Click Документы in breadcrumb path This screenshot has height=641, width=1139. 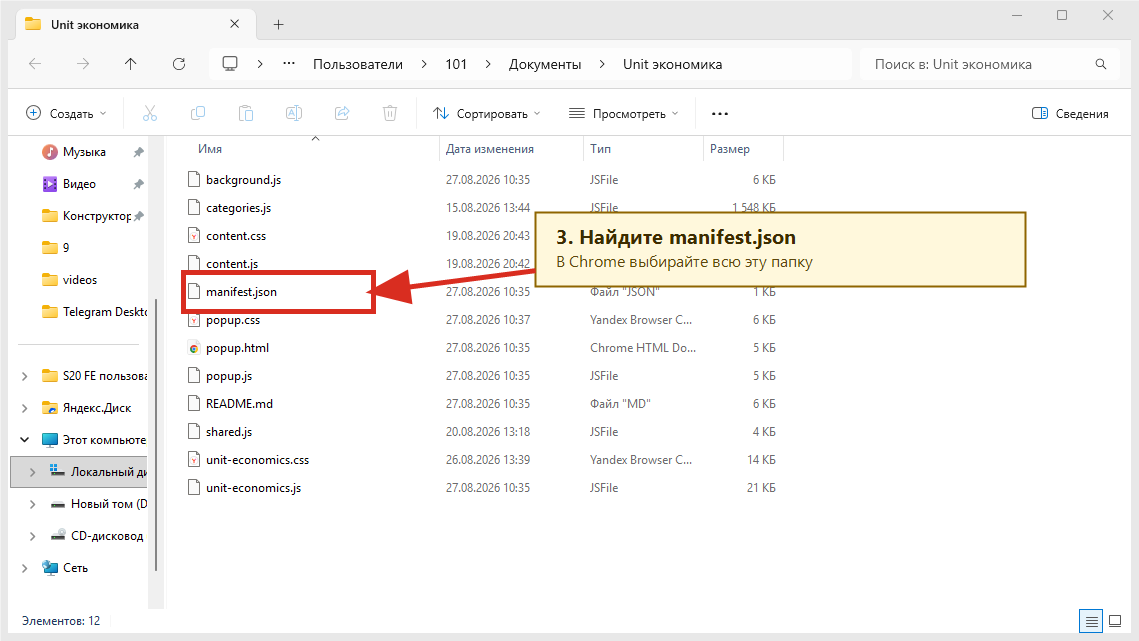pos(545,64)
